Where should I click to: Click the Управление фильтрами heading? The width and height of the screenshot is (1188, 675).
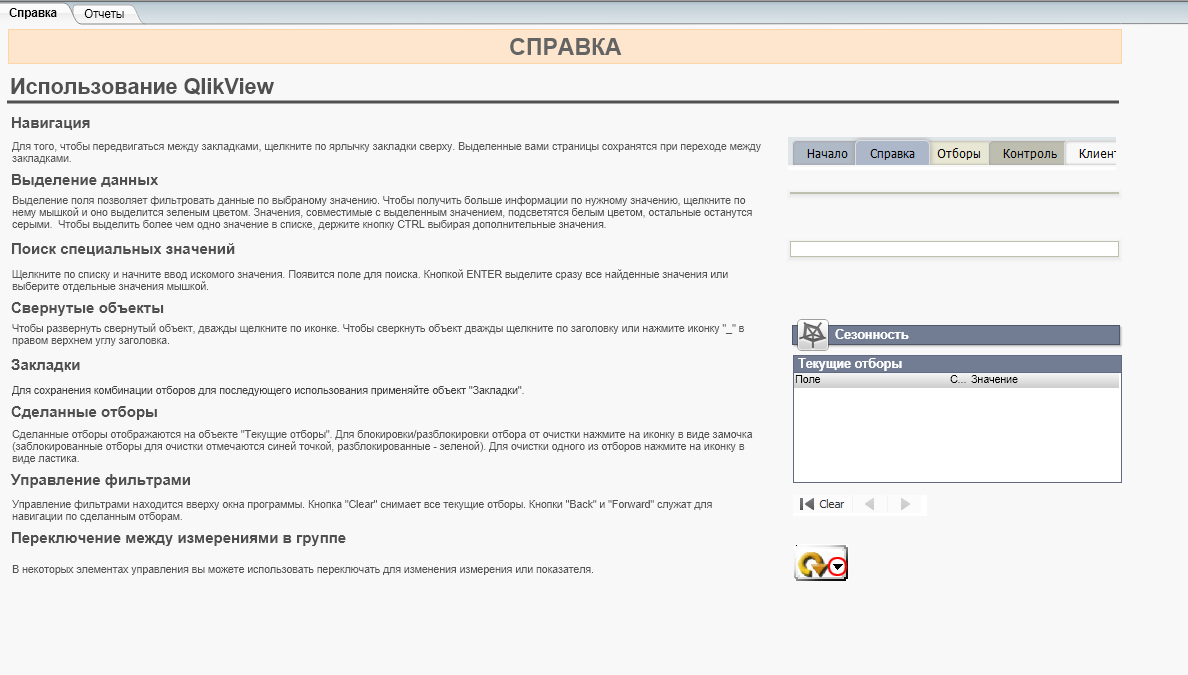(x=101, y=480)
